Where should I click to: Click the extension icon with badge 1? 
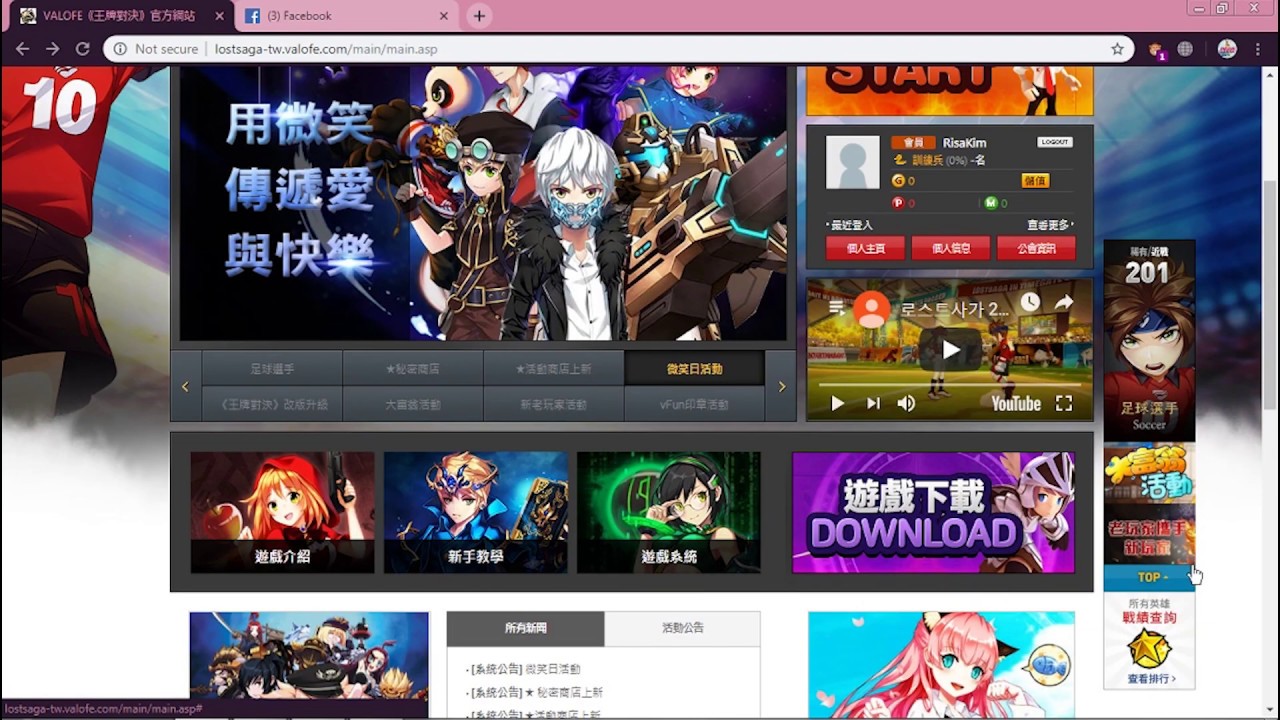1156,49
